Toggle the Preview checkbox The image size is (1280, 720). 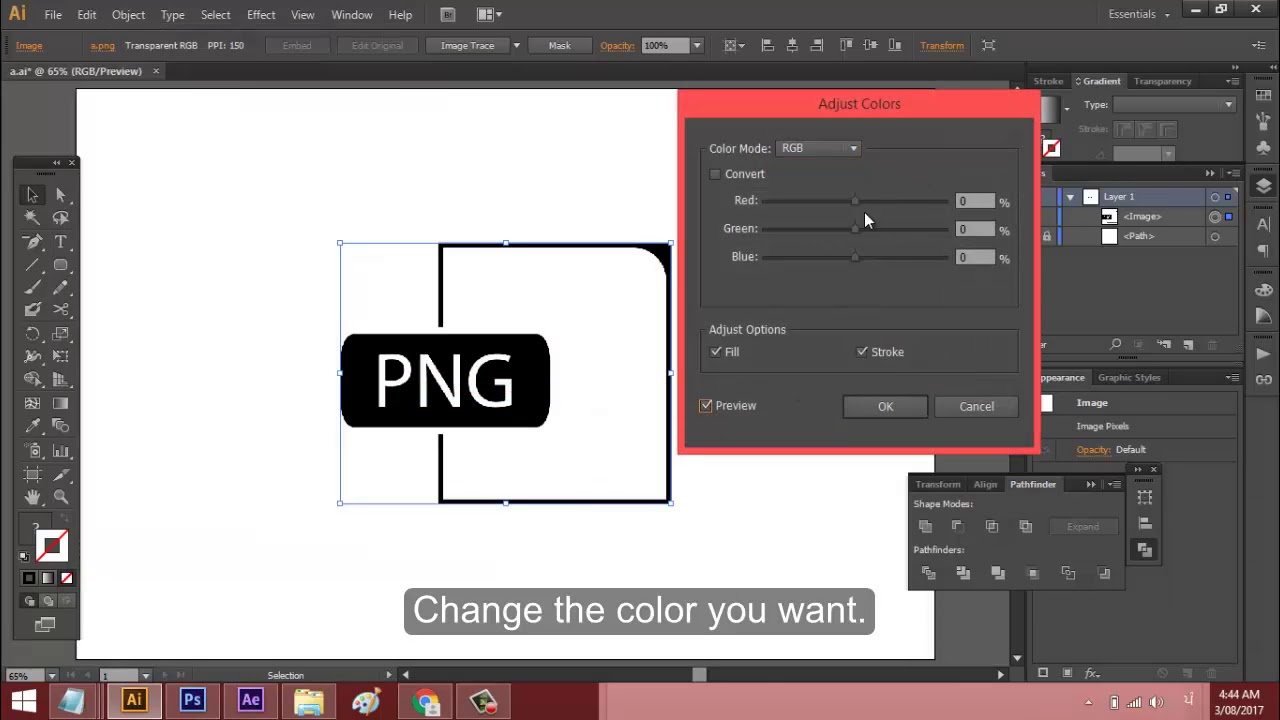(706, 405)
